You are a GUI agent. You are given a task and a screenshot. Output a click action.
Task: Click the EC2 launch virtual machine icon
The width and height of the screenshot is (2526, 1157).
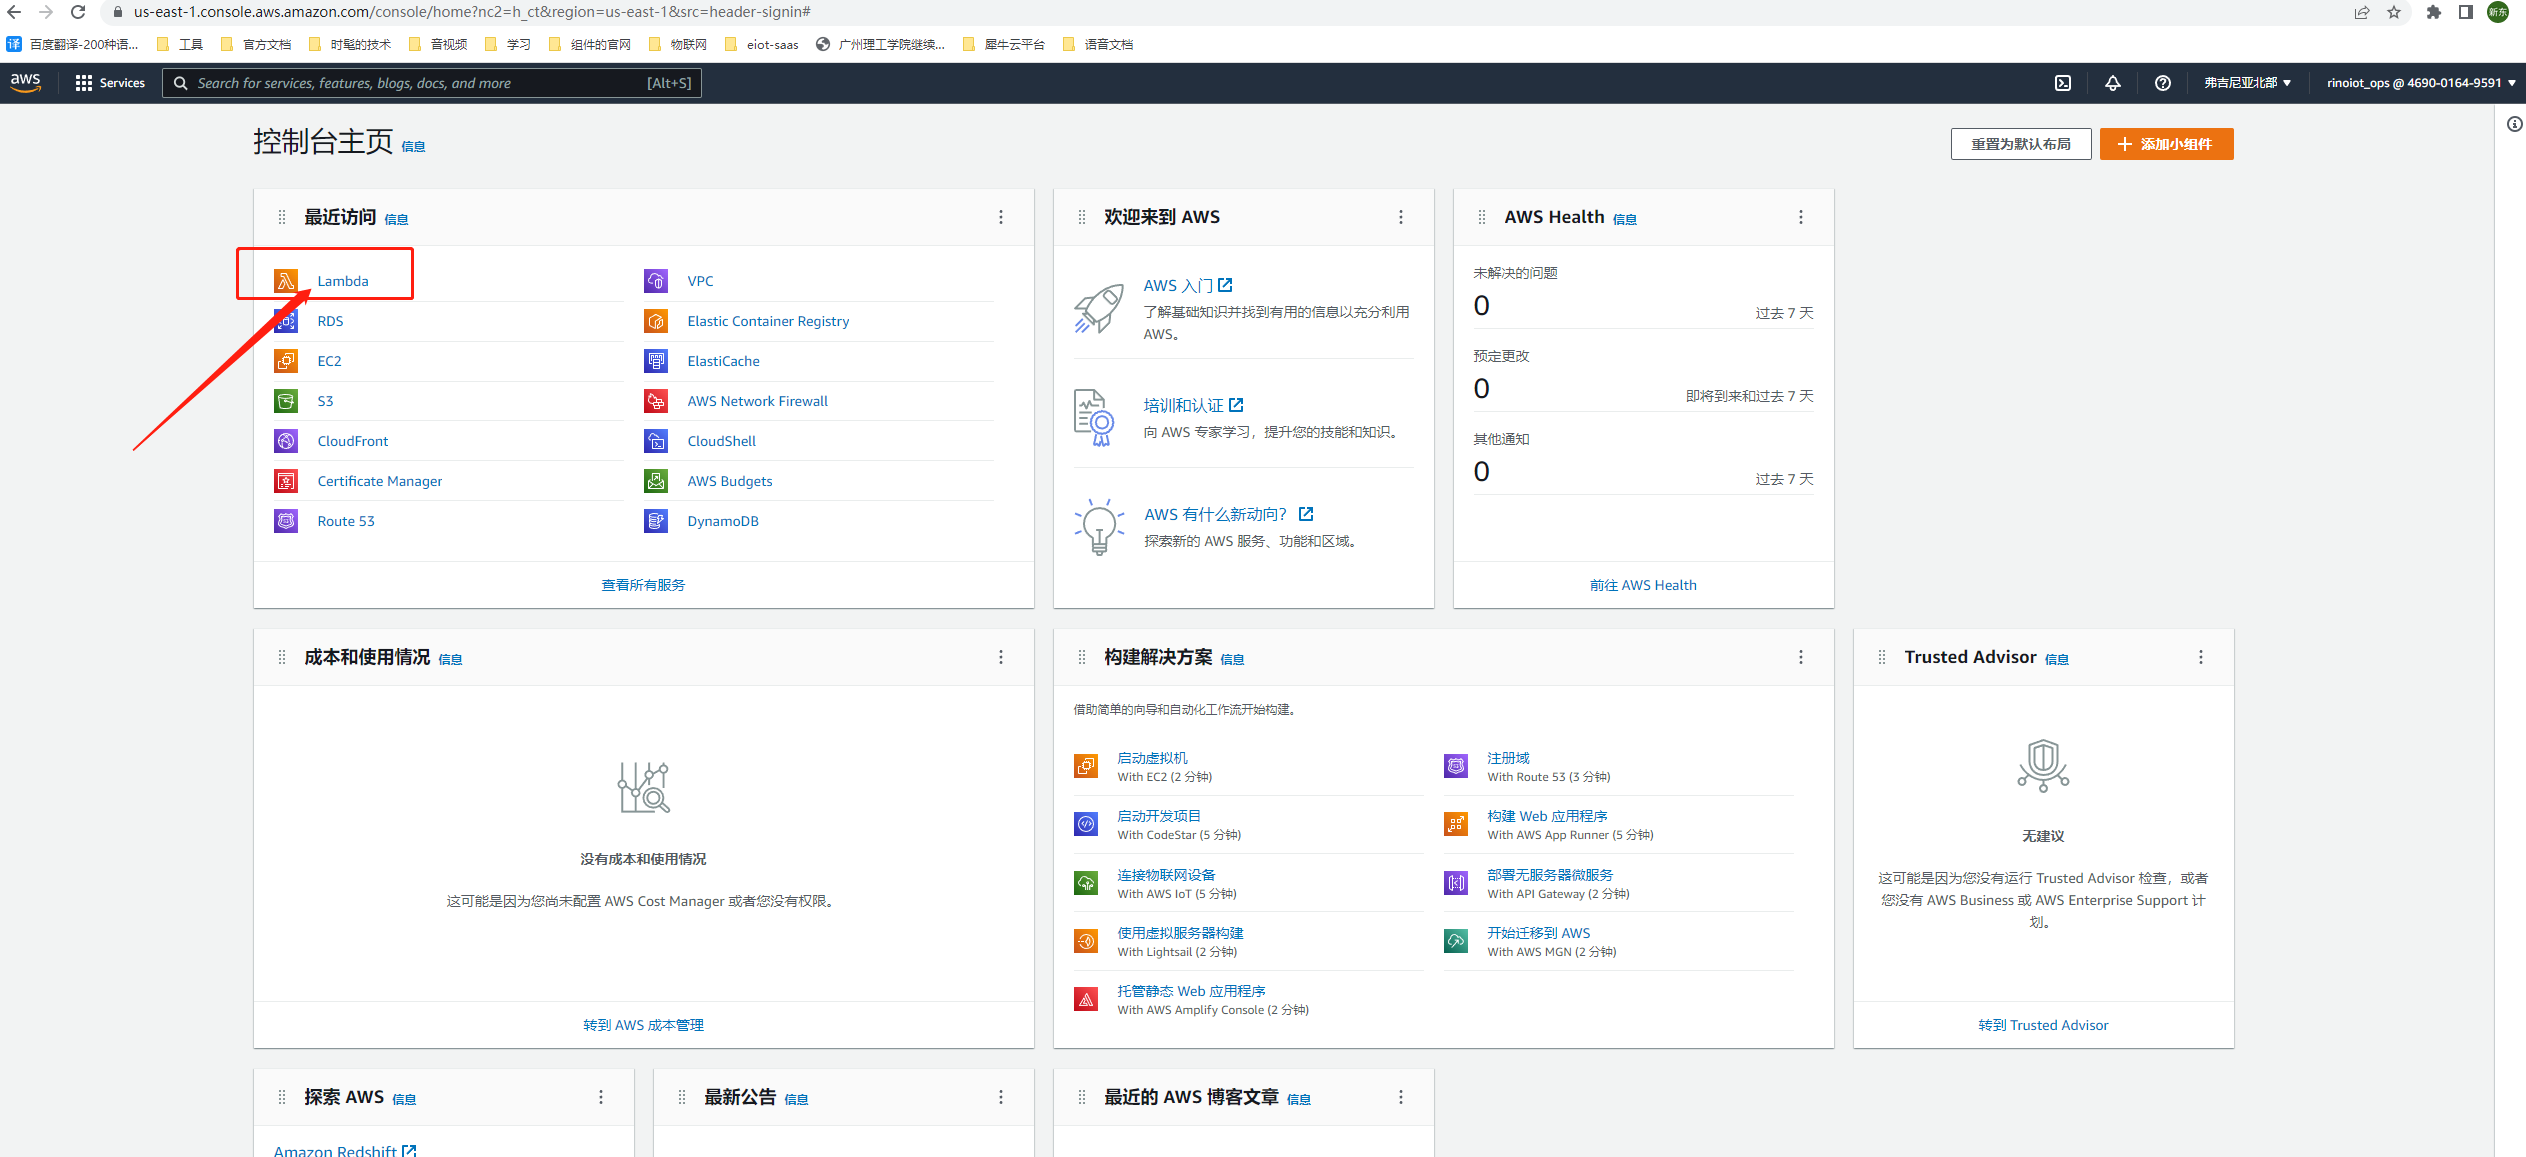click(1086, 766)
